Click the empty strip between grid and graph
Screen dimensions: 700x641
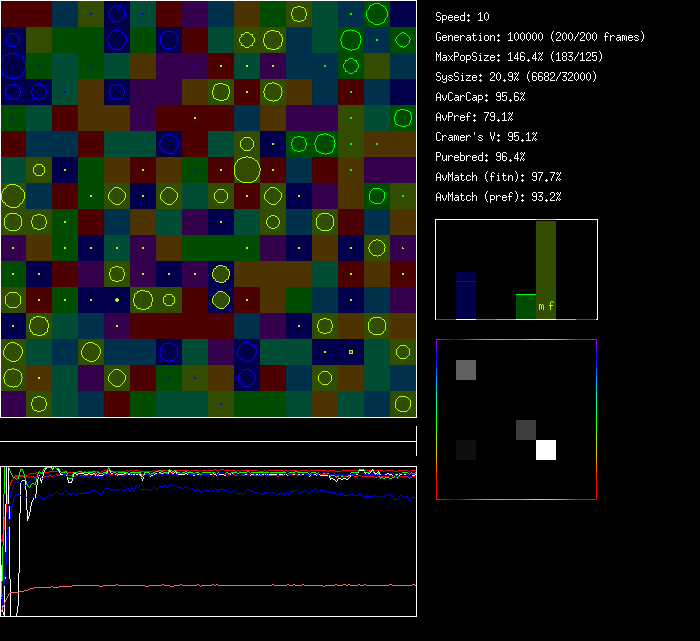(208, 430)
